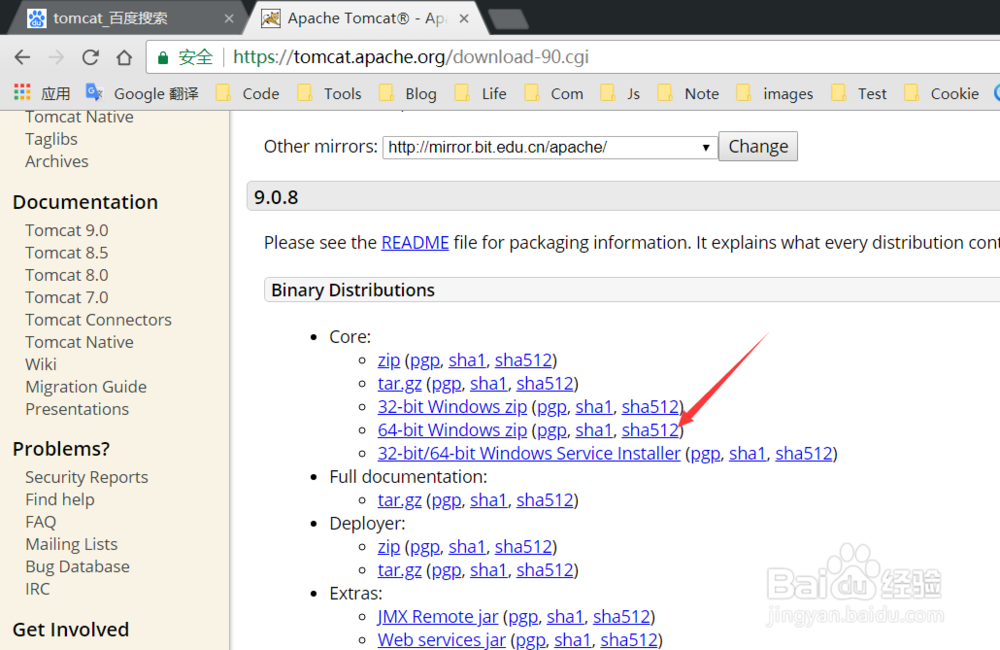Open Tomcat Native under Documentation
This screenshot has height=650, width=1000.
pyautogui.click(x=80, y=342)
